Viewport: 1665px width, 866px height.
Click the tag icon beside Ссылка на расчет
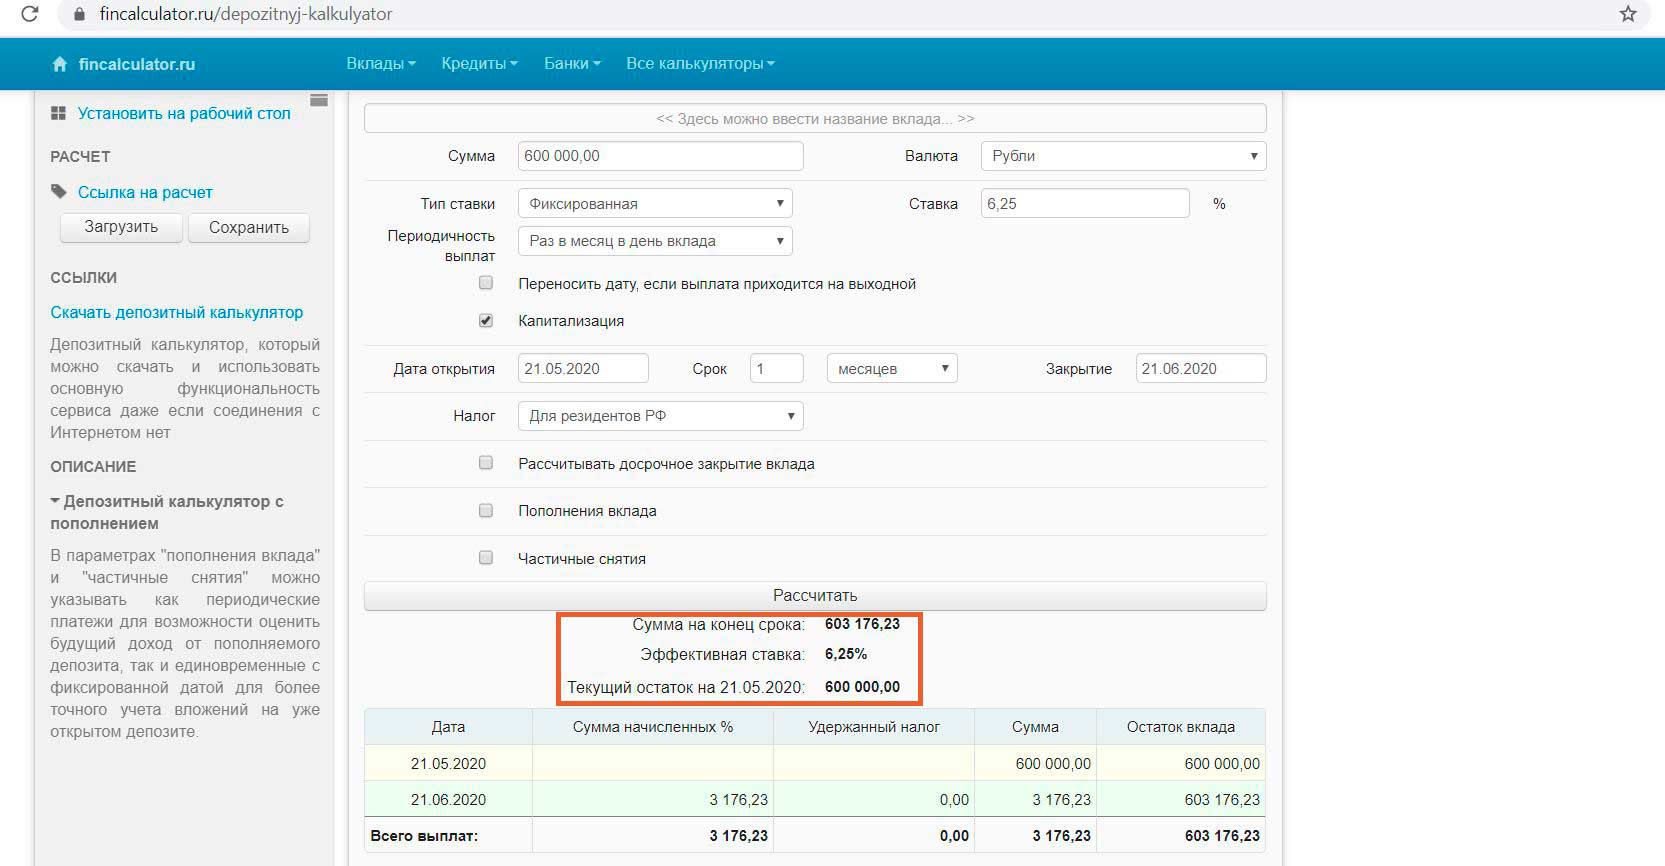tap(59, 191)
